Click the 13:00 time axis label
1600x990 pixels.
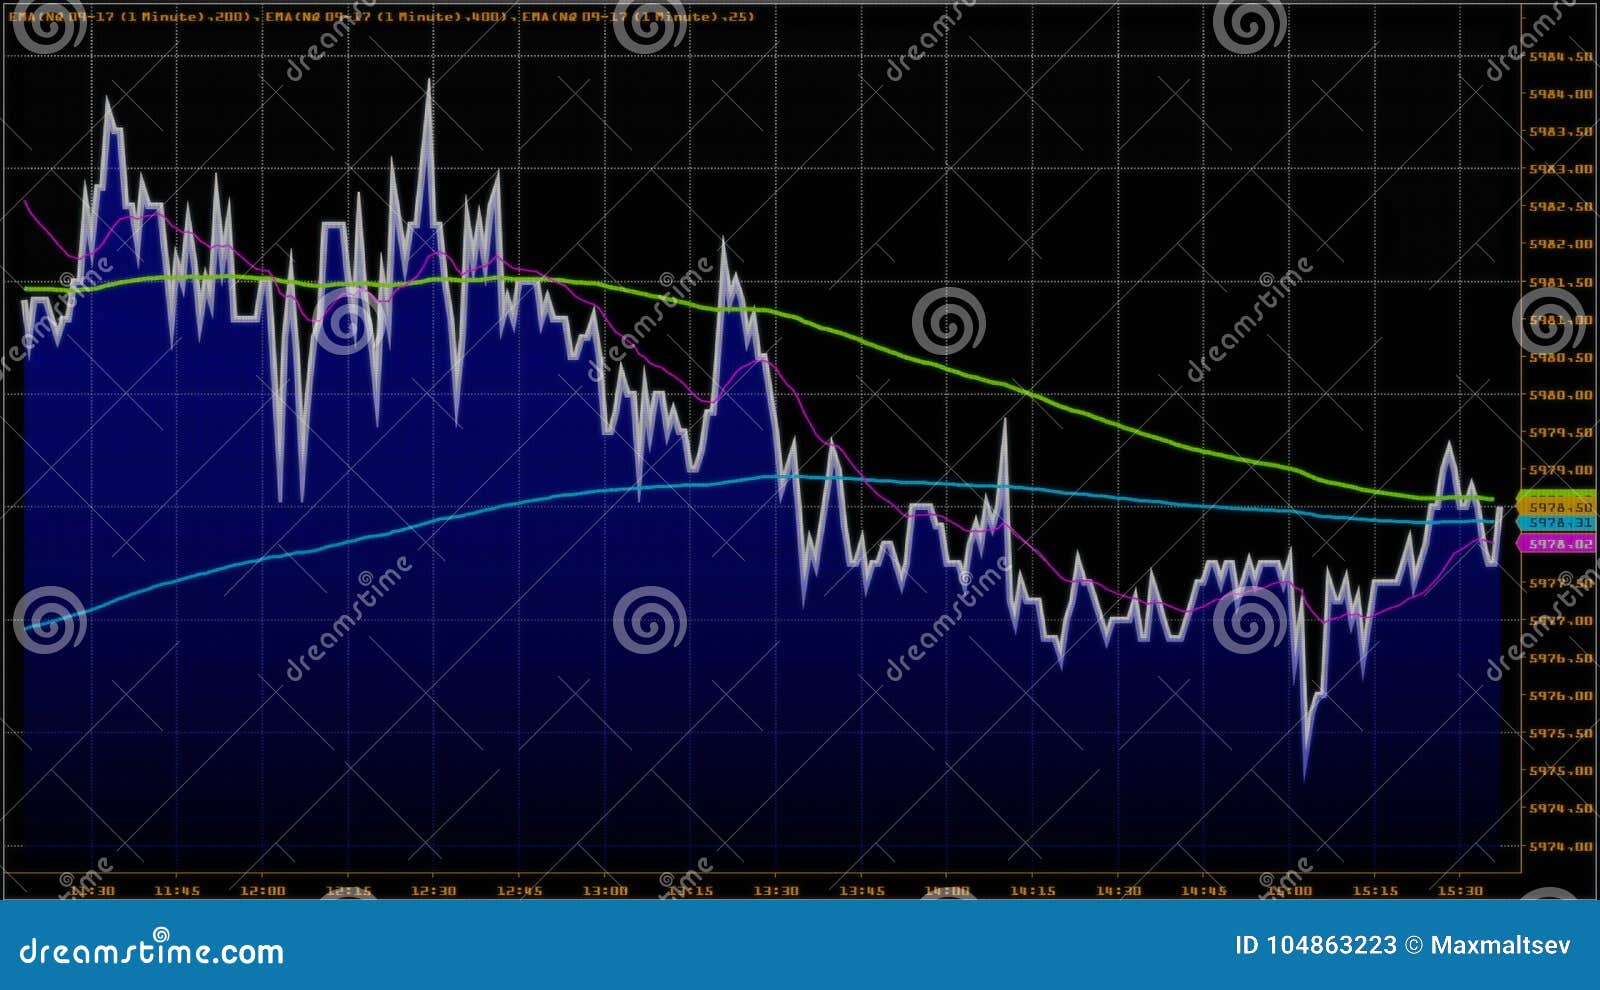[x=605, y=891]
